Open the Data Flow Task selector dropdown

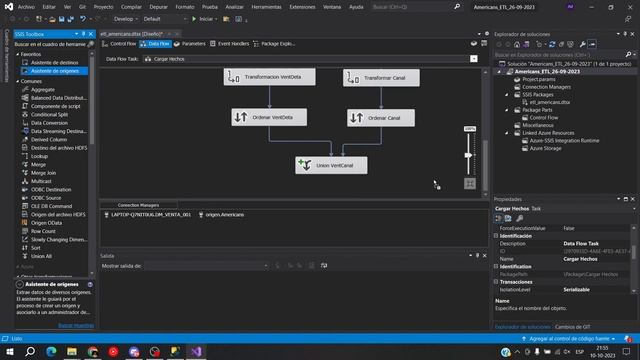coord(473,59)
